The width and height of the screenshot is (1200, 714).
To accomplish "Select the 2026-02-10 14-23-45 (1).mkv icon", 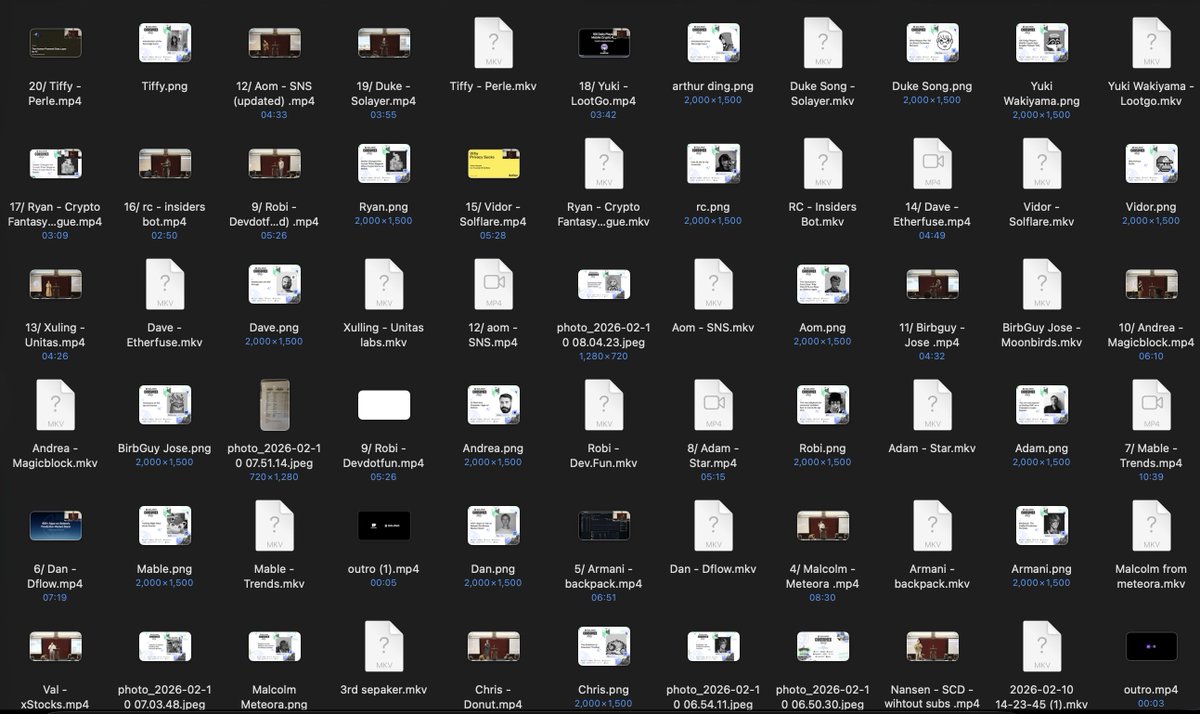I will [x=1042, y=647].
